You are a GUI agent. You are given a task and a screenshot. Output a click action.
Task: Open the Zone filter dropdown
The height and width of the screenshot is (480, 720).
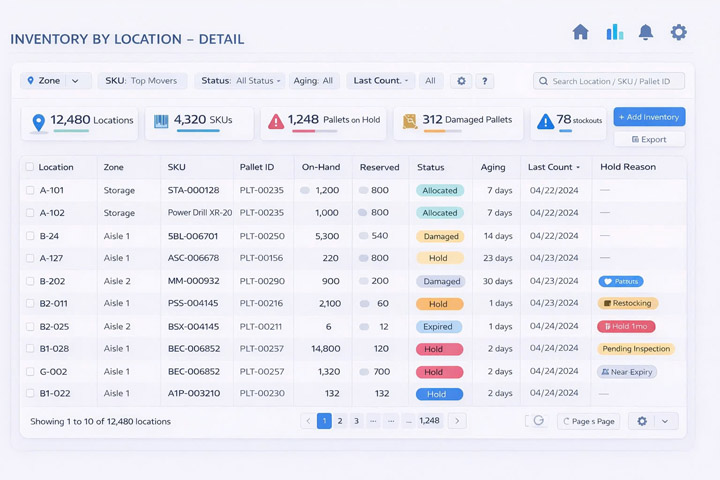(55, 81)
